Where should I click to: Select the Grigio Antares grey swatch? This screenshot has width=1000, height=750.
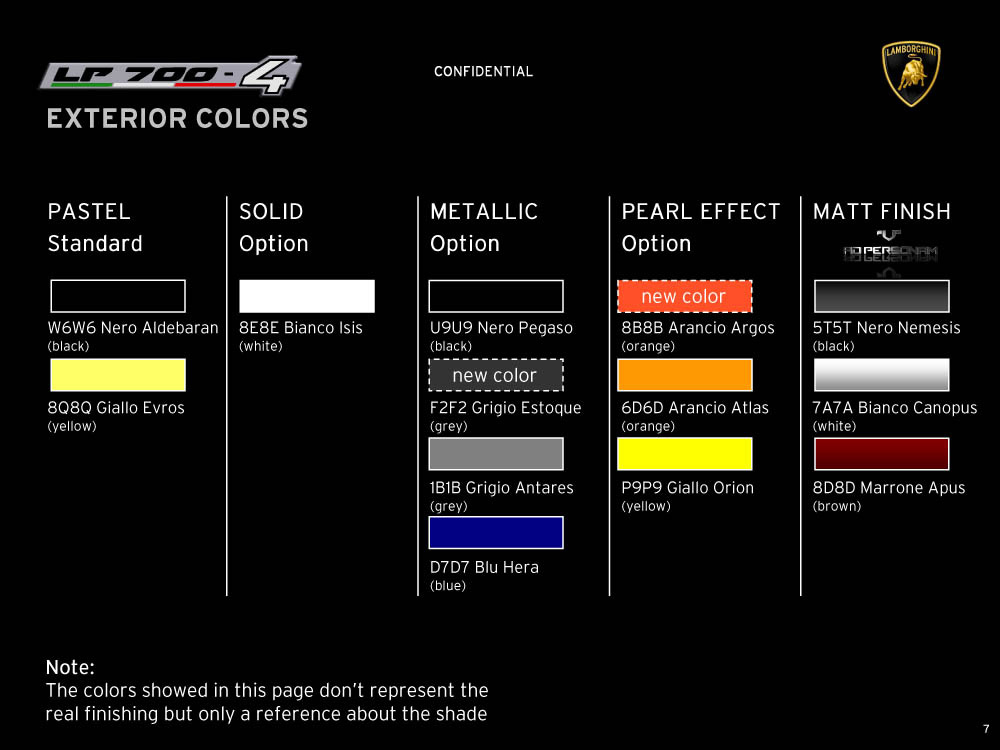[x=495, y=454]
